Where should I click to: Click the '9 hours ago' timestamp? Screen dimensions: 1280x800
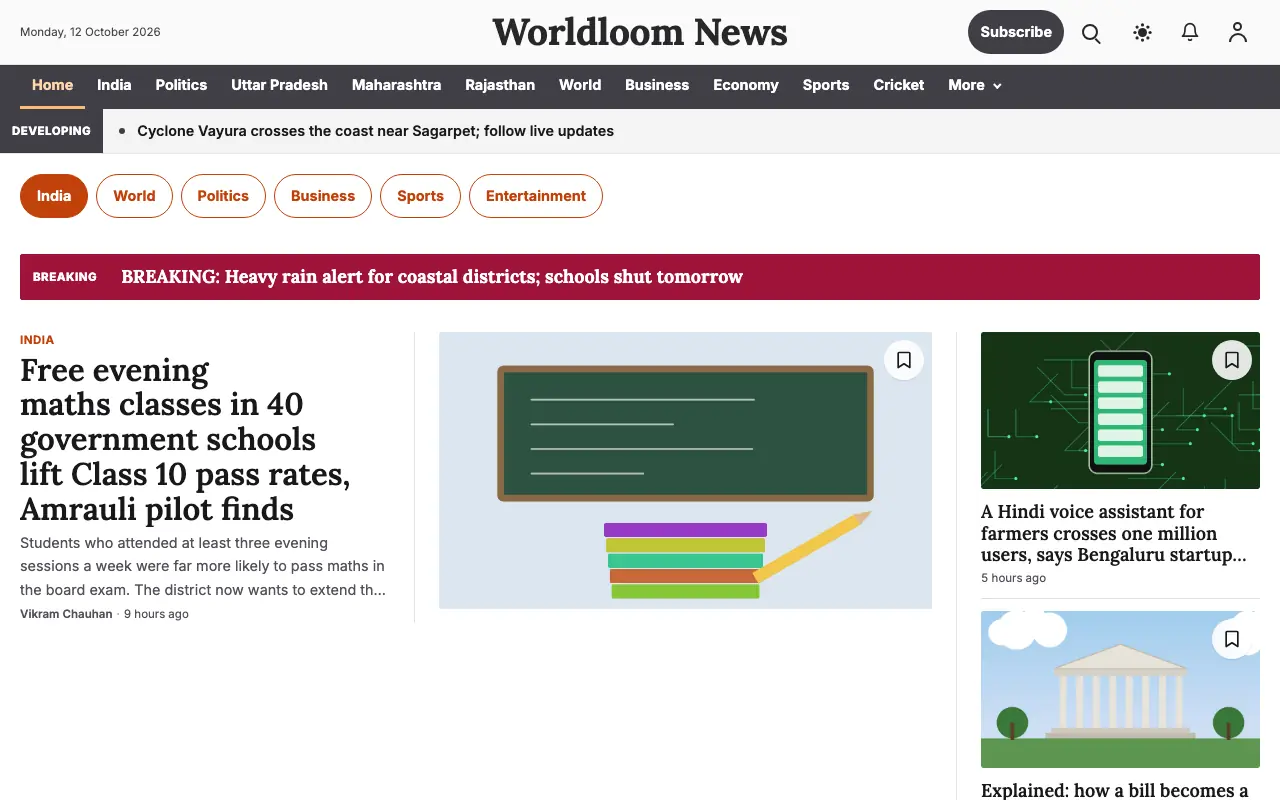point(156,614)
